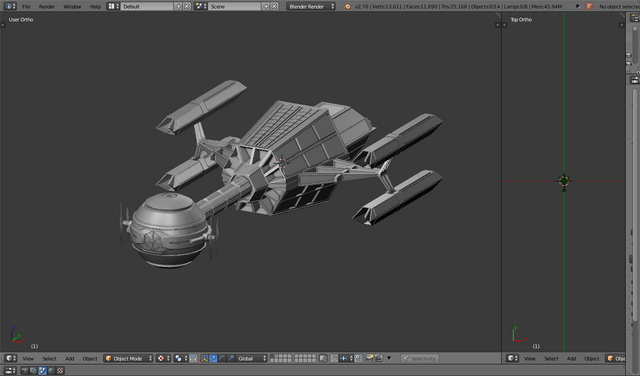Open the File menu

tap(26, 7)
